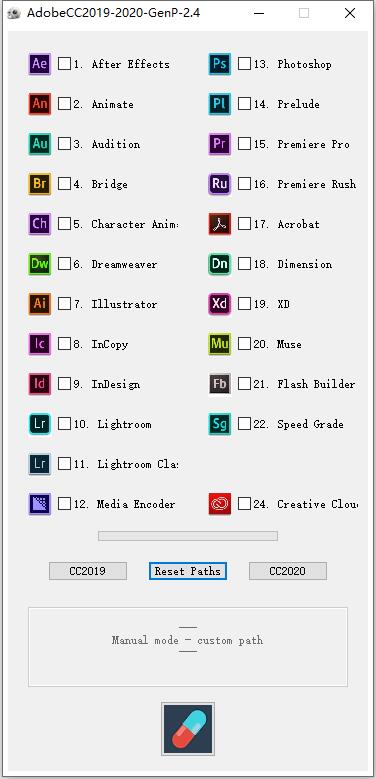Click the After Effects Ae icon
376x779 pixels.
click(40, 64)
